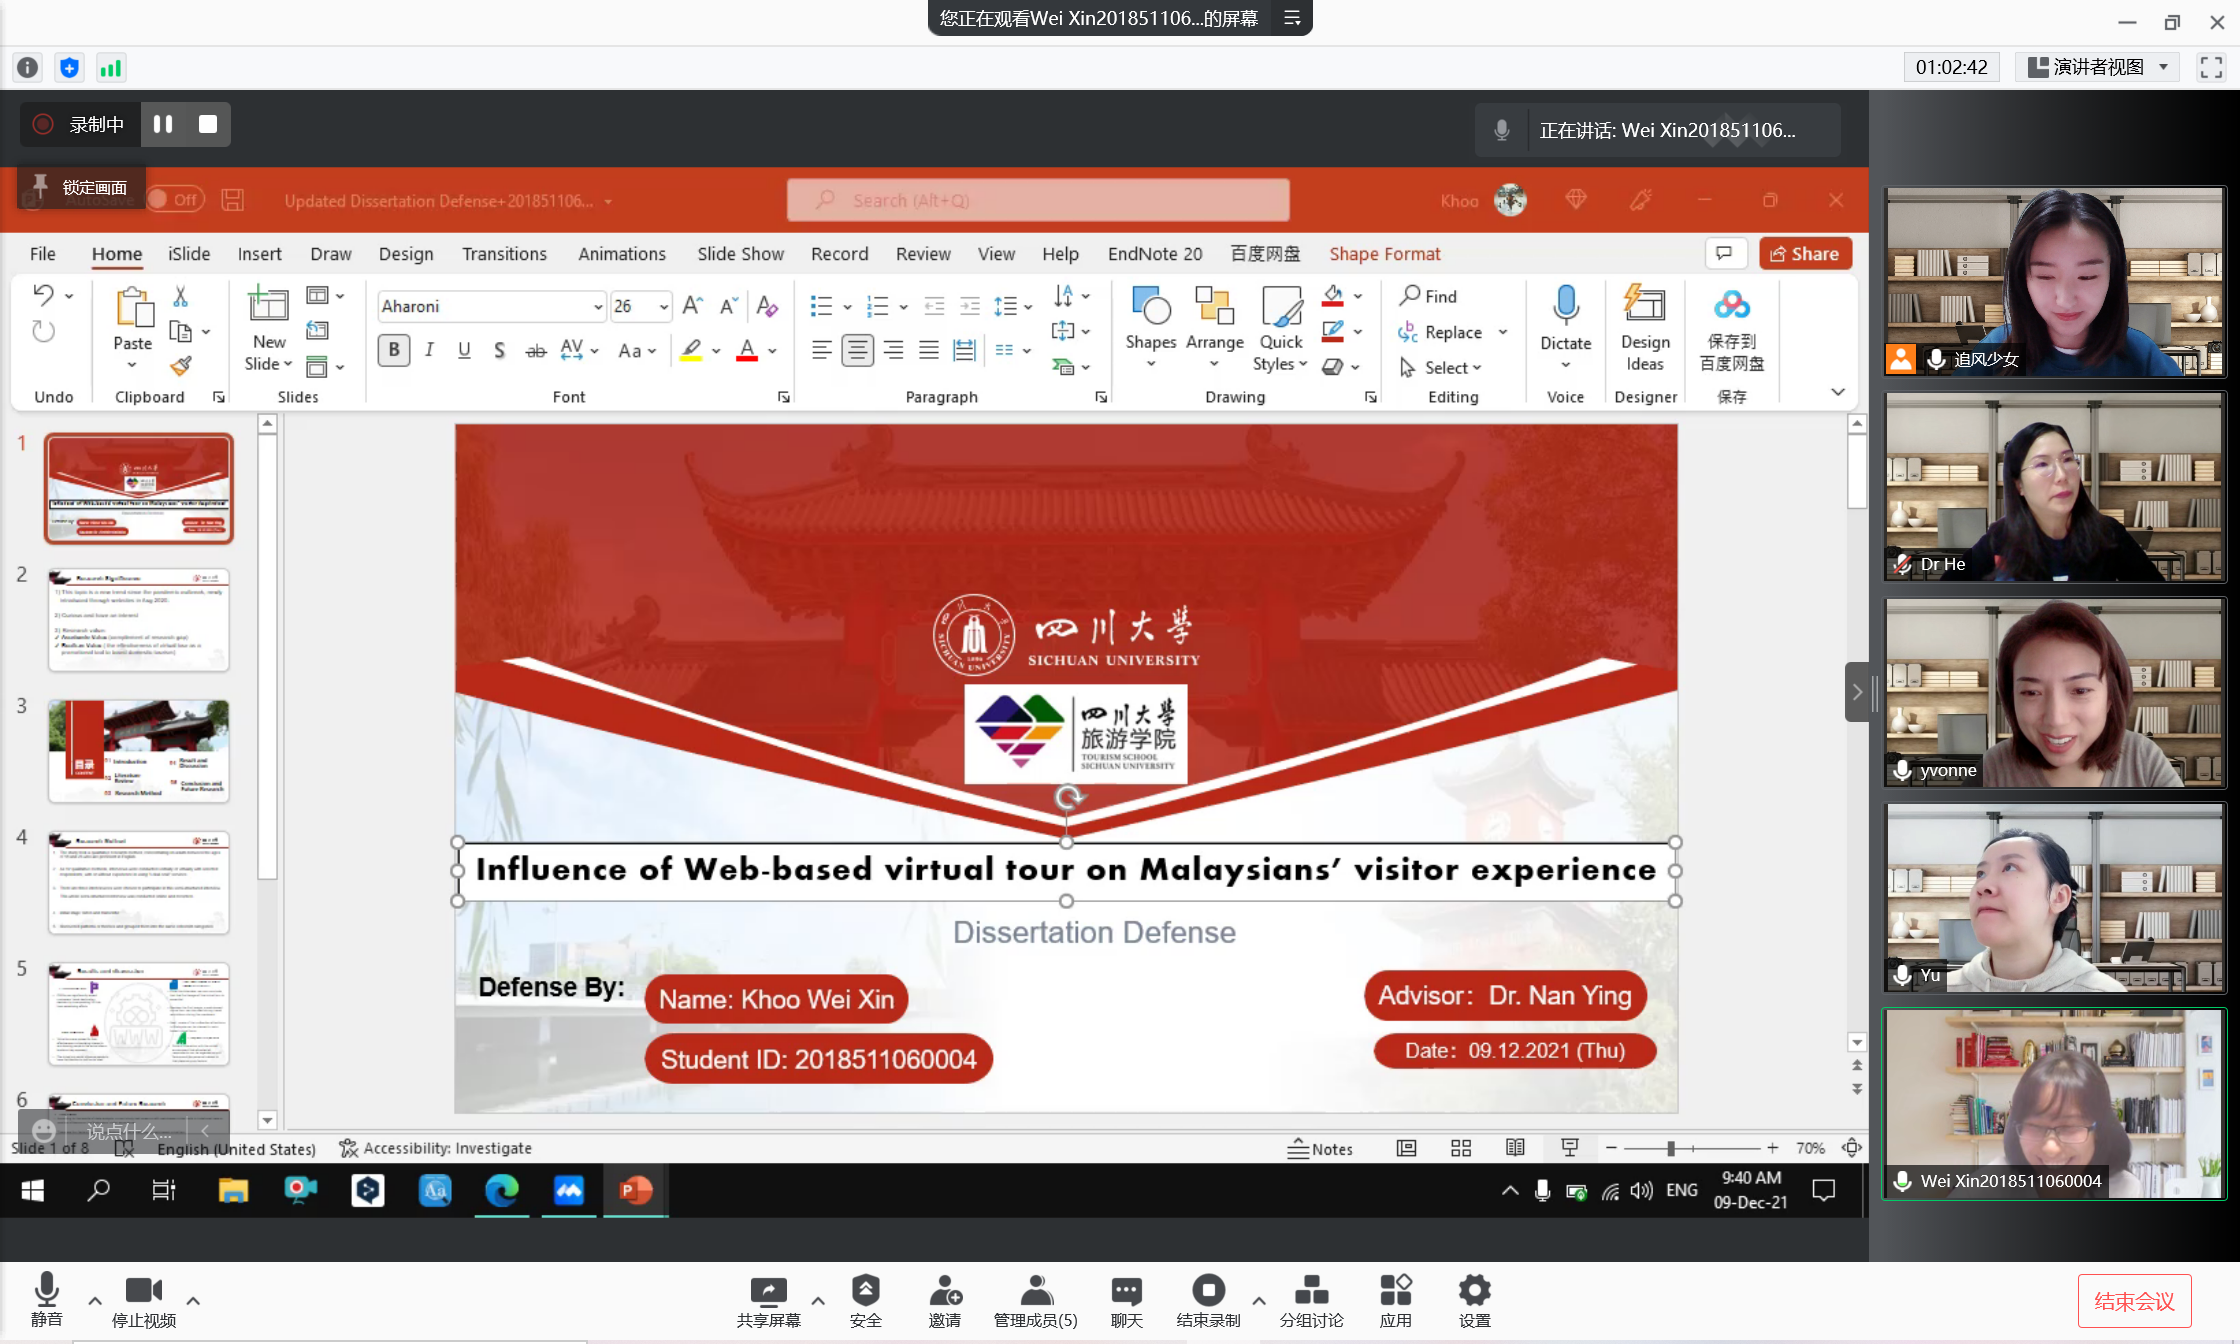Pause the Zoom recording
This screenshot has width=2240, height=1344.
pos(163,124)
